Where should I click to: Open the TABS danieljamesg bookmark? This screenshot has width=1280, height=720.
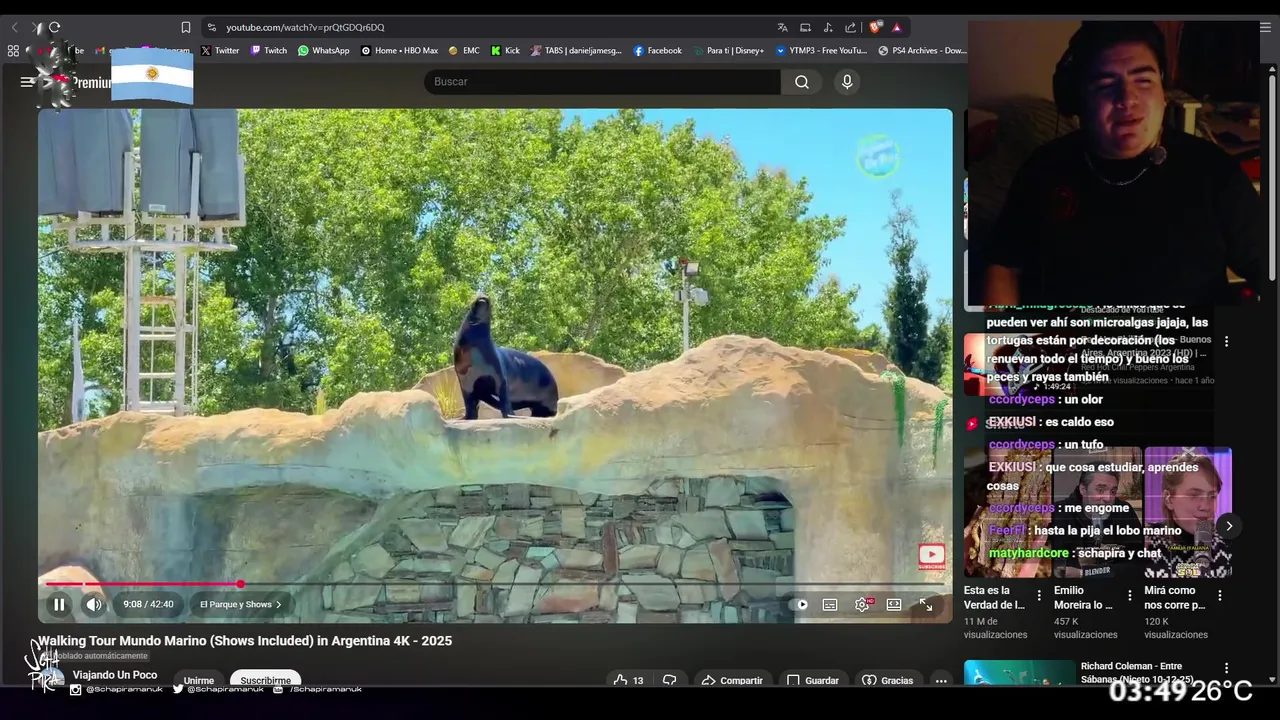pyautogui.click(x=576, y=50)
